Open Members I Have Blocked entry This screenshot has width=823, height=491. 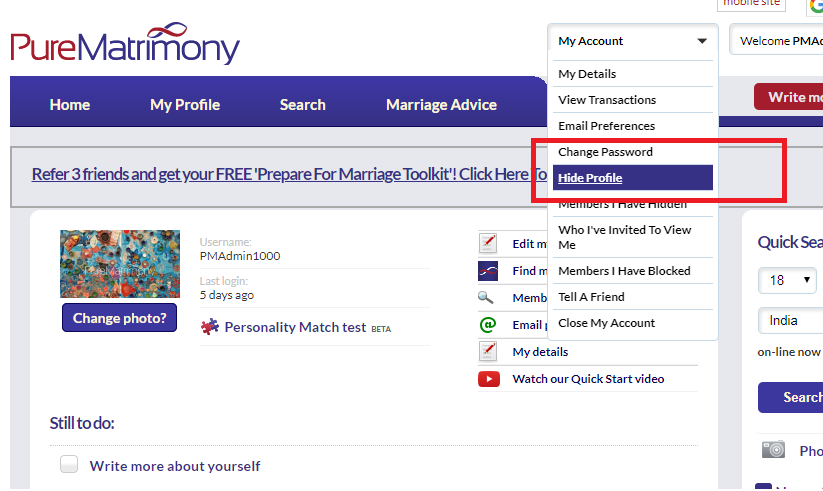click(x=632, y=271)
